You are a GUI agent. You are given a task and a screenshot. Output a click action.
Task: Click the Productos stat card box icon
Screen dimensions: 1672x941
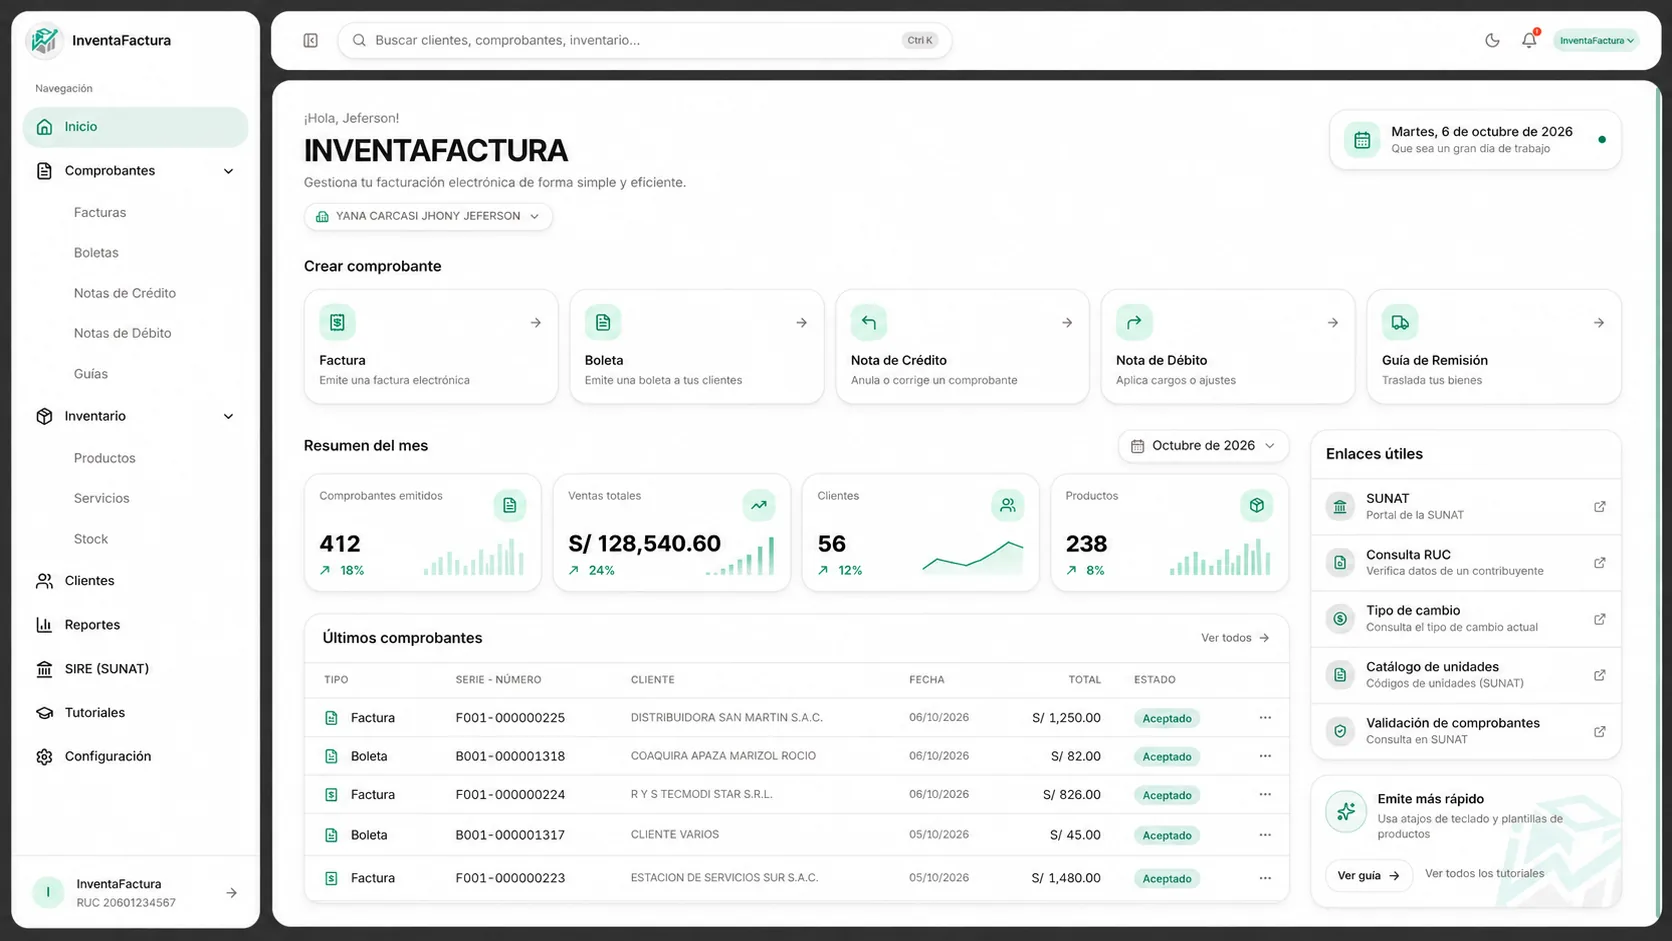coord(1257,506)
